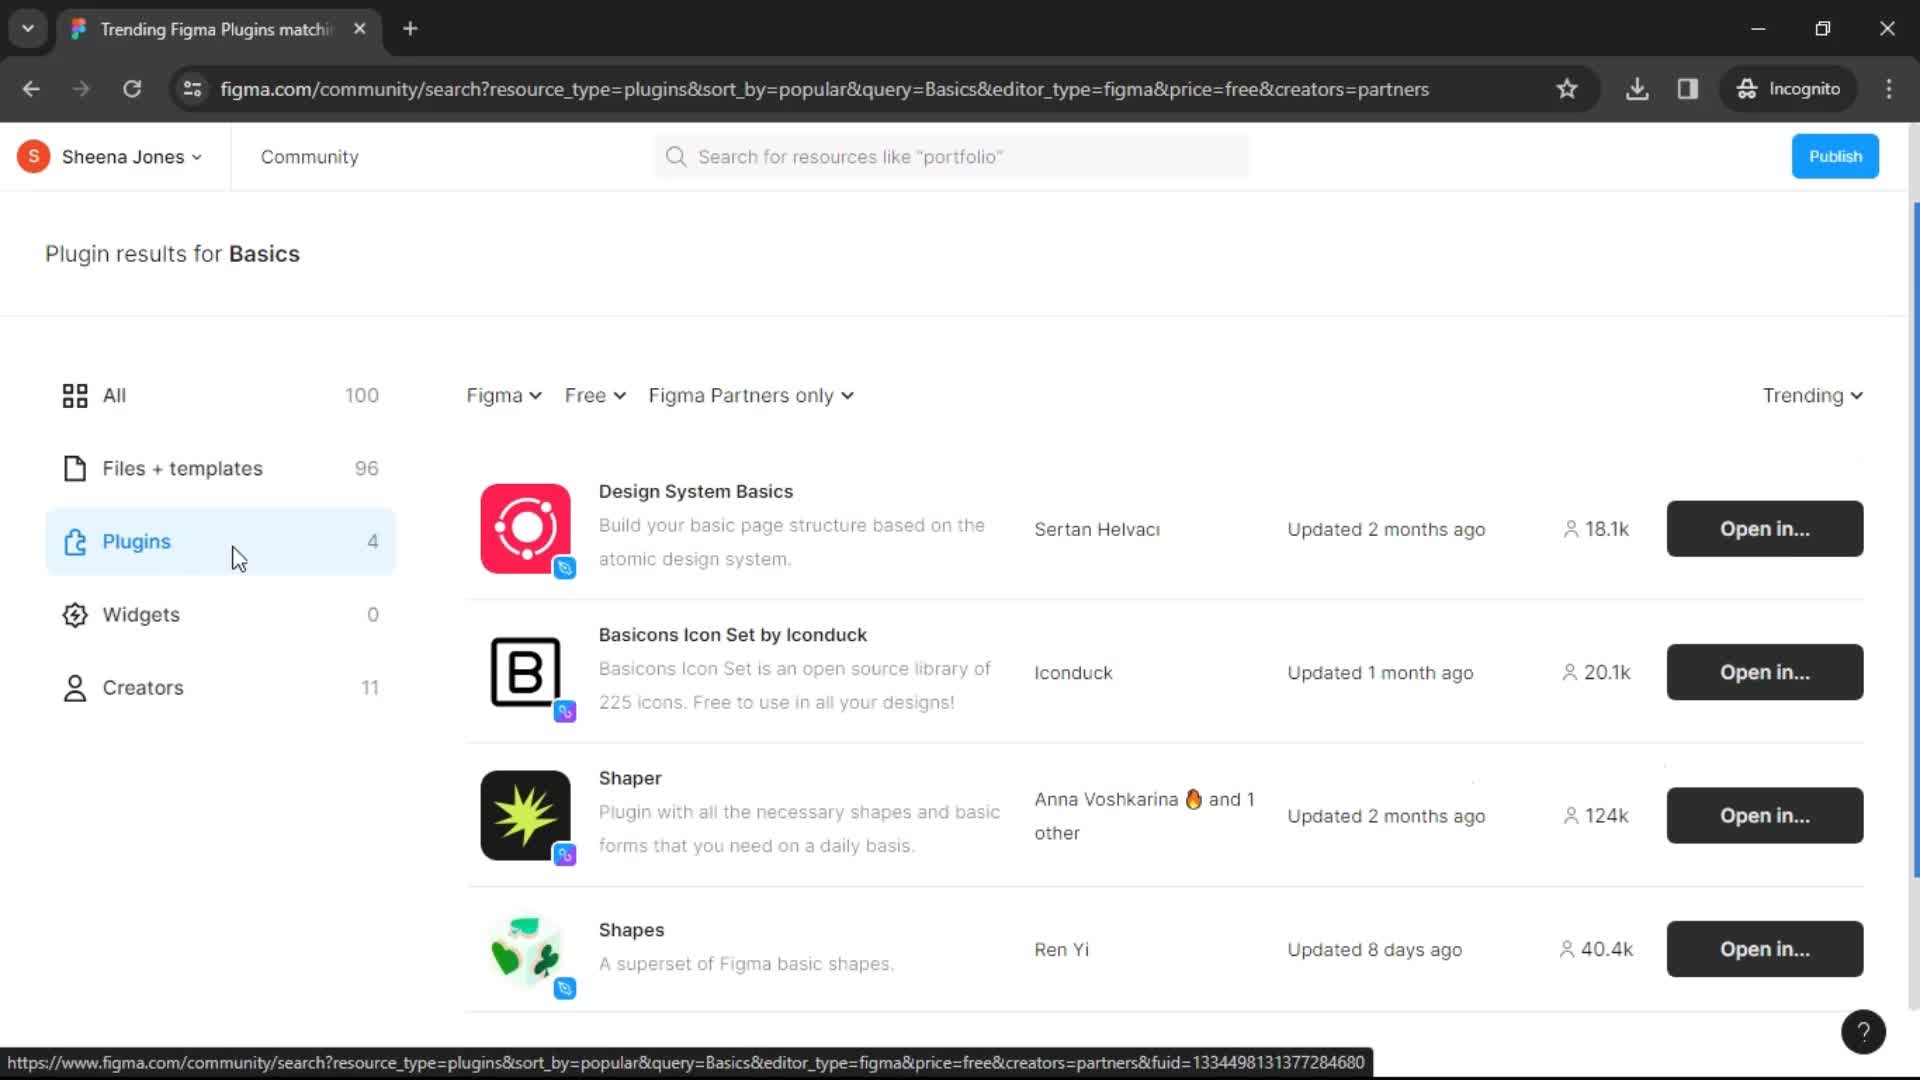Open Chrome three-dot menu

(x=1889, y=89)
